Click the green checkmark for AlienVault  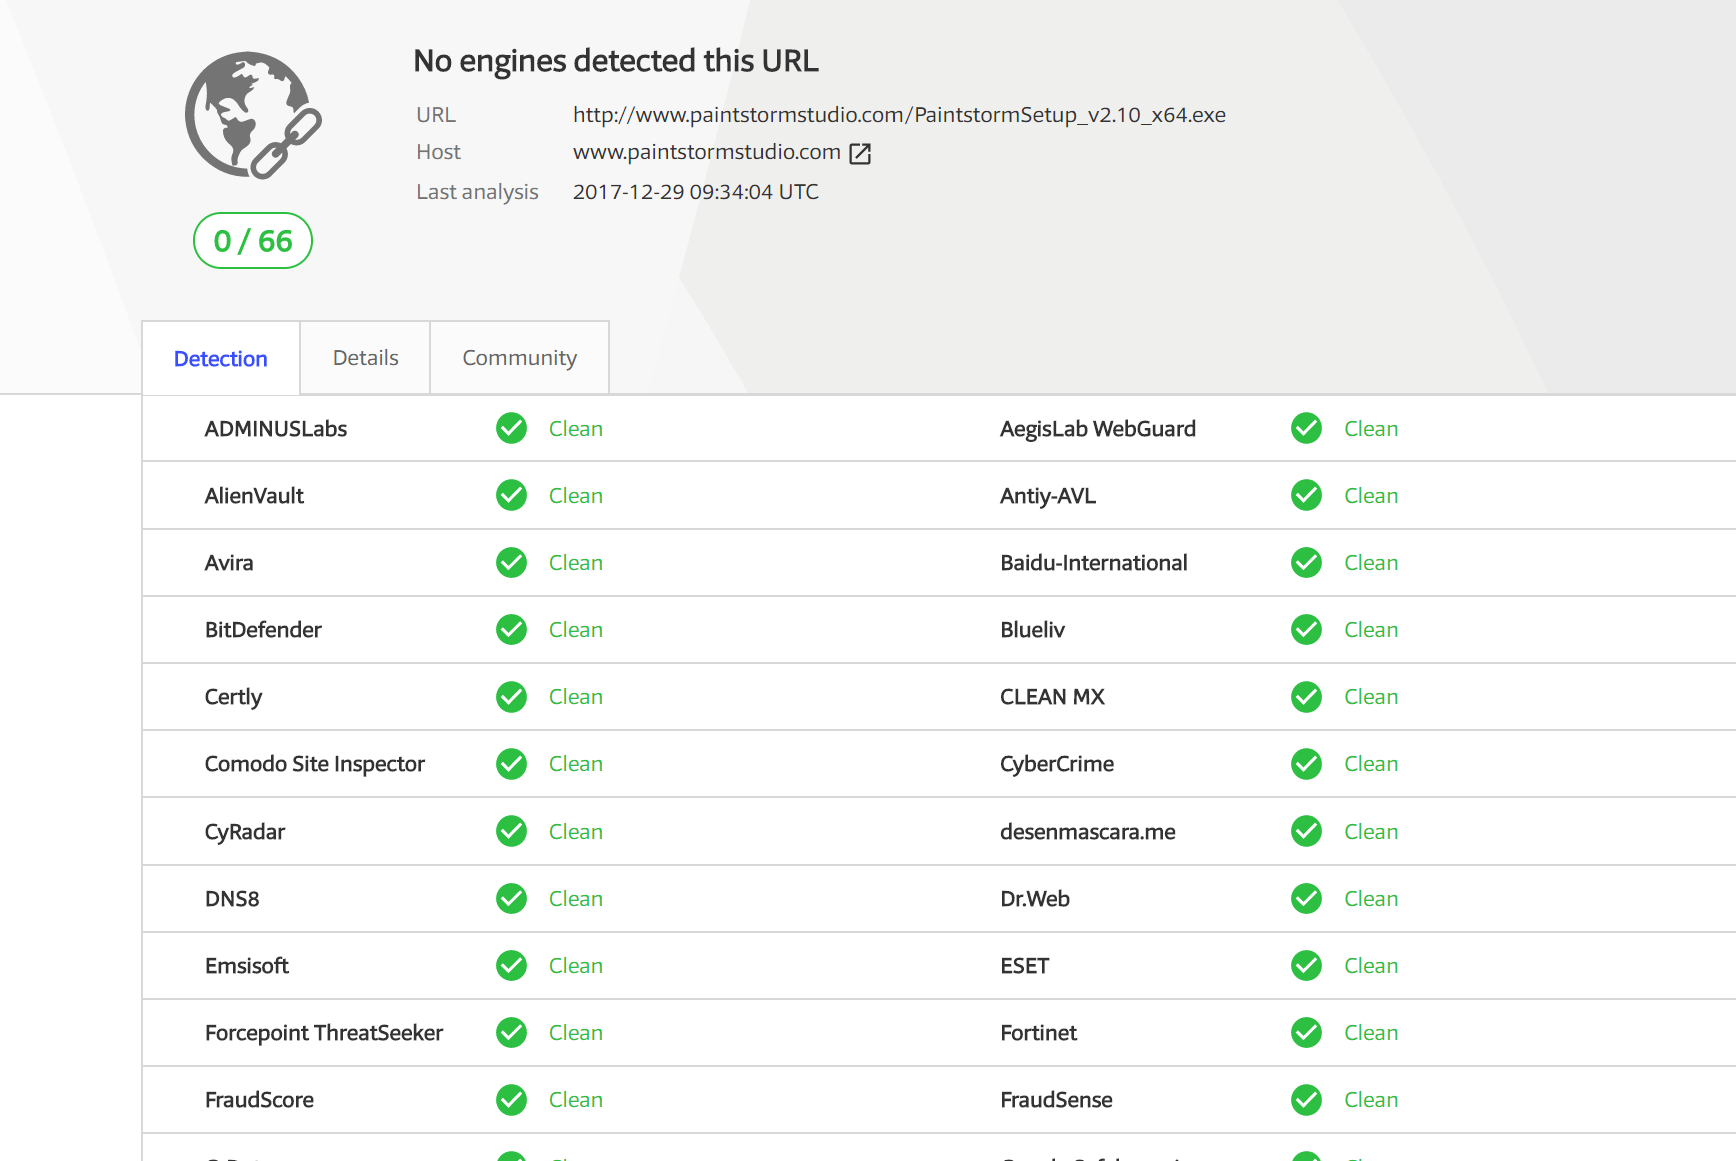(511, 495)
